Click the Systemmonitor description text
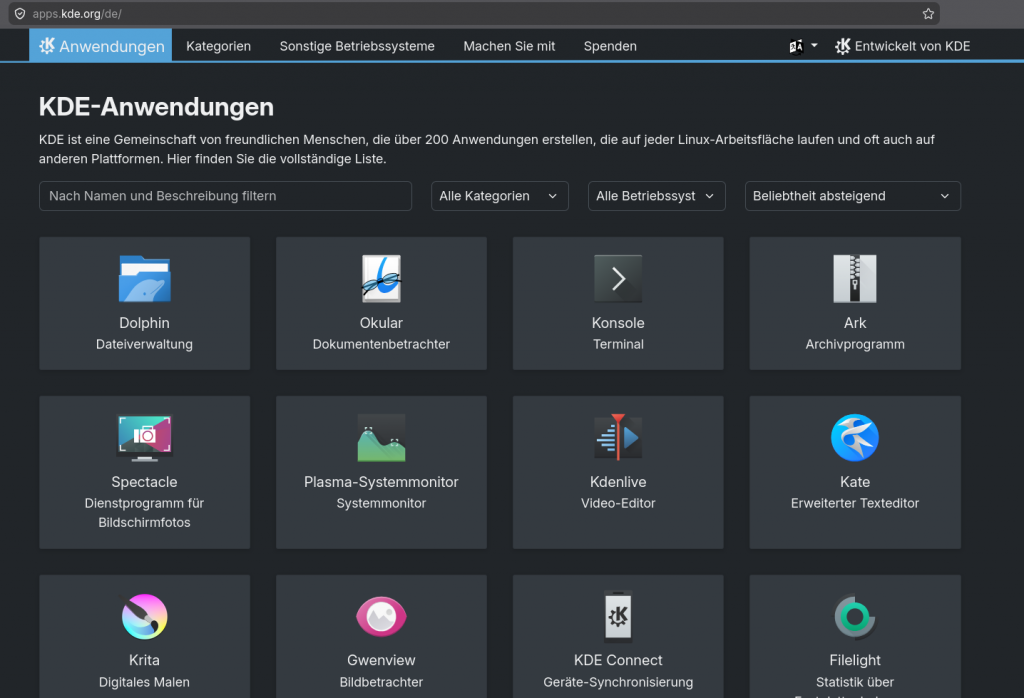The width and height of the screenshot is (1024, 698). pos(381,503)
